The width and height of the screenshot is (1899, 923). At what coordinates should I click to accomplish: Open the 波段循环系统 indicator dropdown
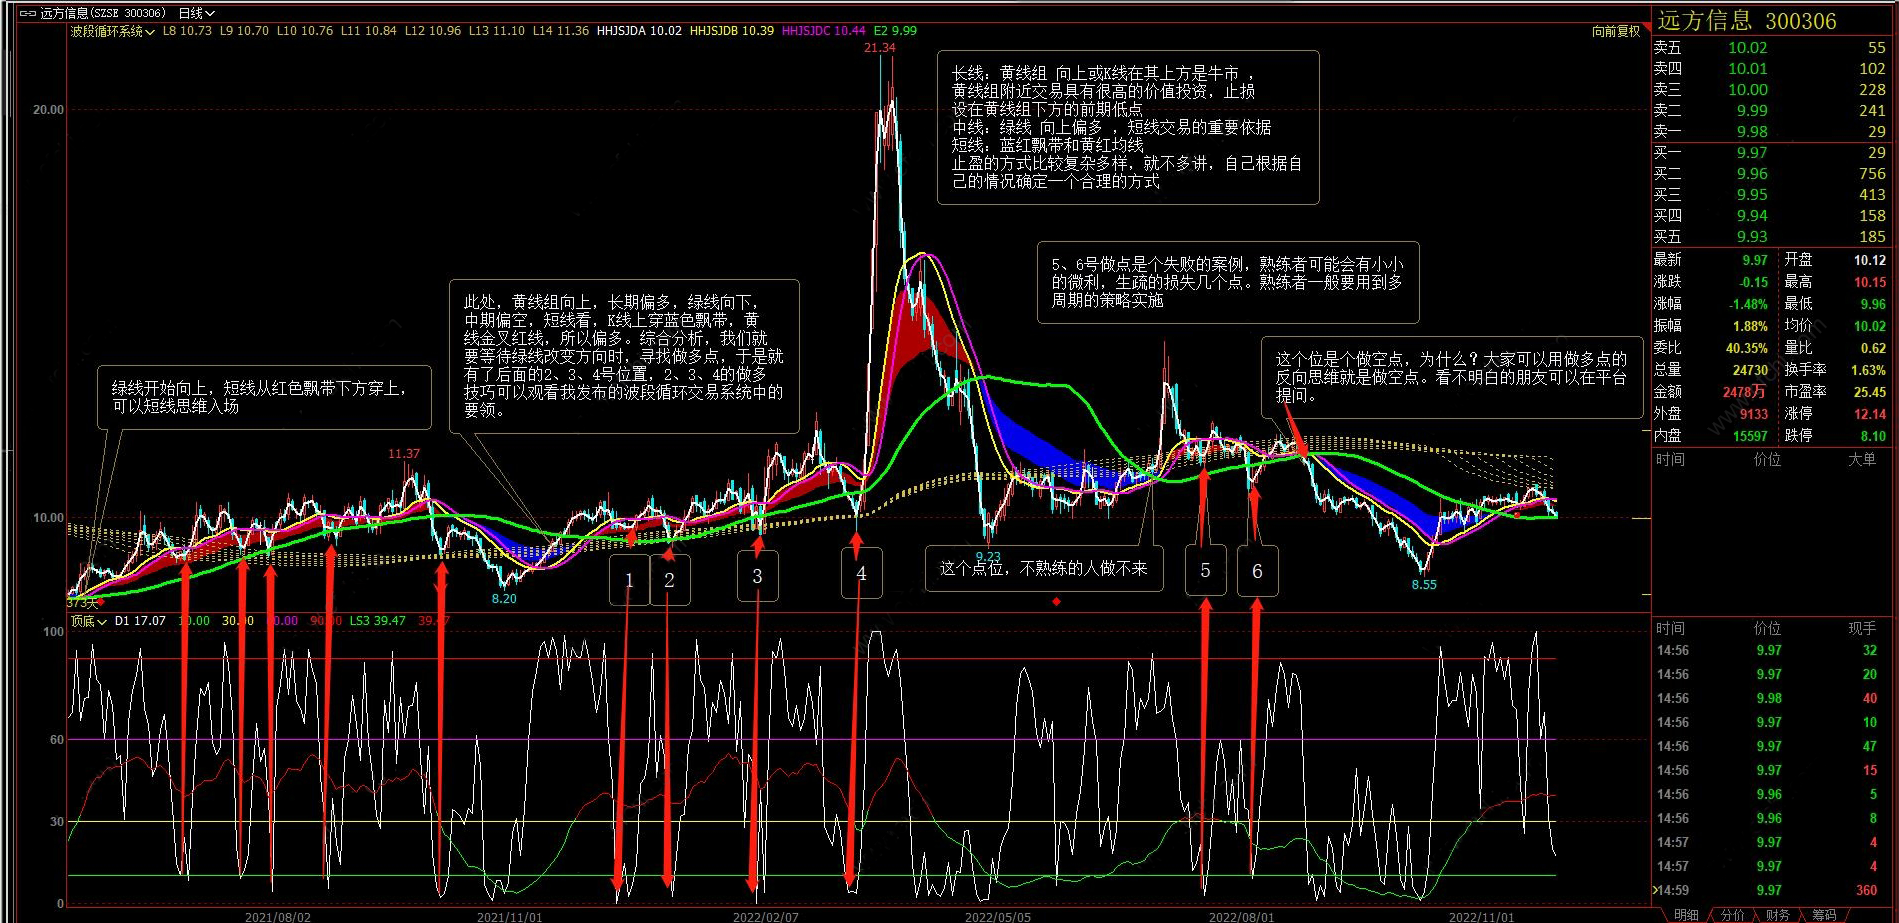coord(112,31)
